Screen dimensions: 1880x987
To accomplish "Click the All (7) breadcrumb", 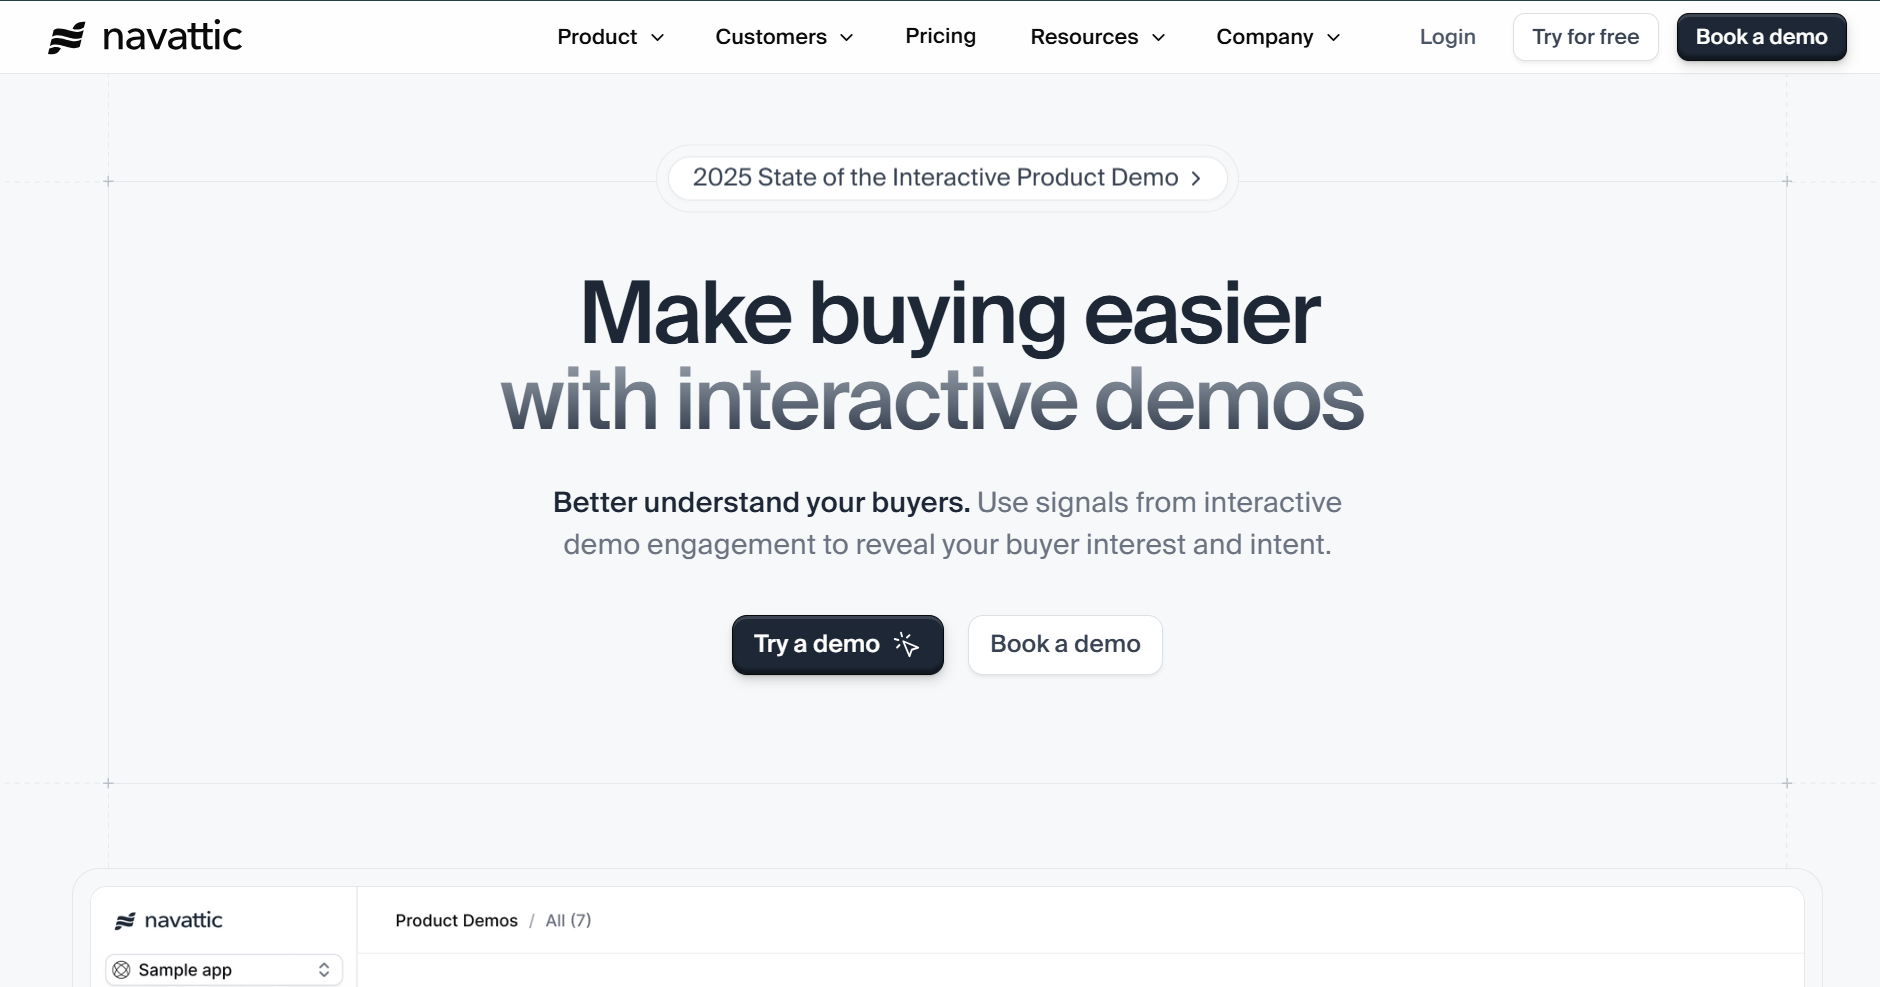I will [568, 921].
